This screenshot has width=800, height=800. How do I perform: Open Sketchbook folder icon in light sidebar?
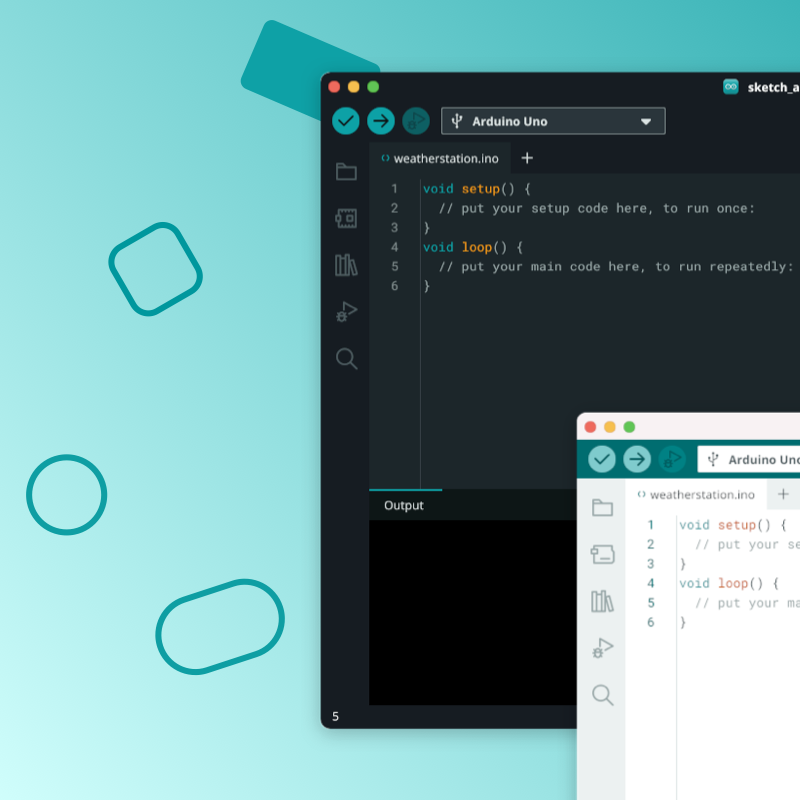[x=603, y=507]
